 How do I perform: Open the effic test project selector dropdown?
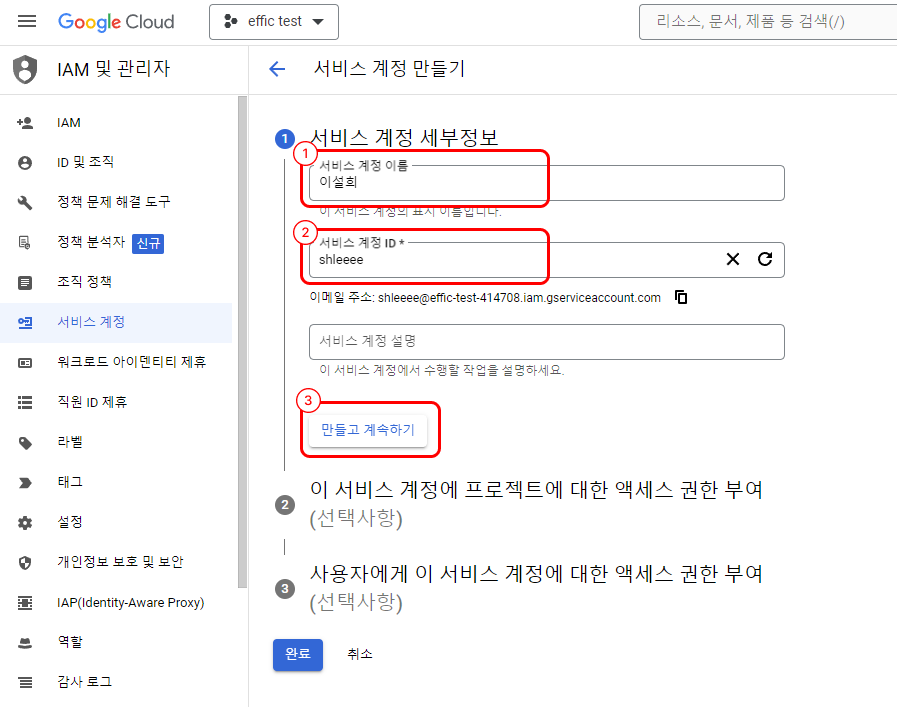tap(273, 21)
